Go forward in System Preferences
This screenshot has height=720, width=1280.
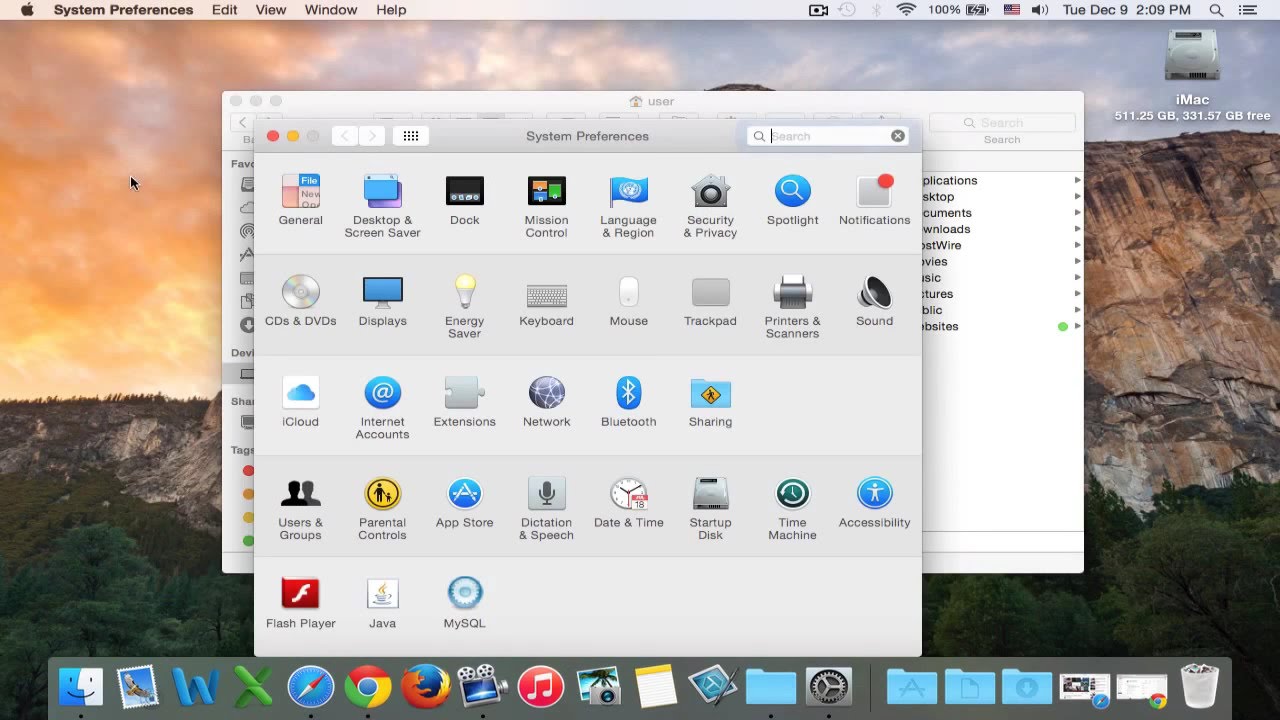[x=372, y=136]
